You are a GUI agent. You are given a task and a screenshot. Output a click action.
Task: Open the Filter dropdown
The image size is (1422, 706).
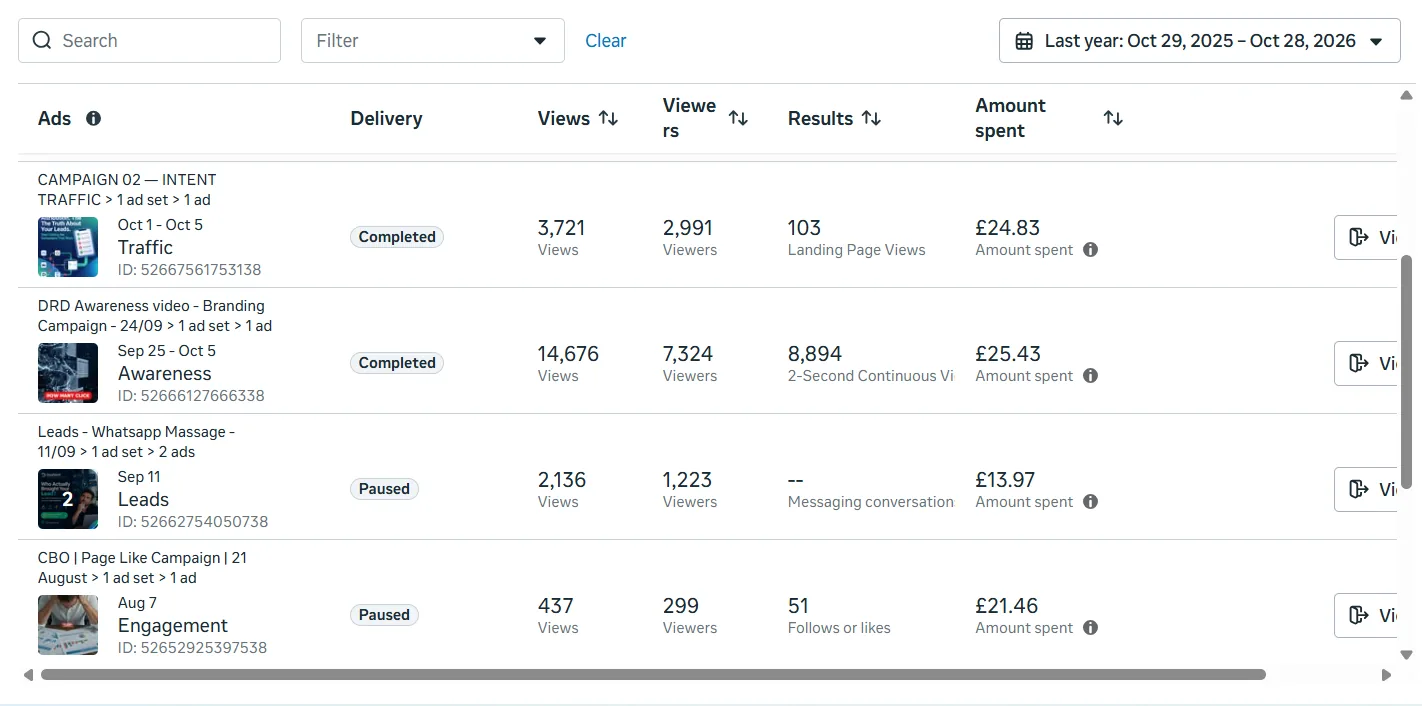click(432, 41)
